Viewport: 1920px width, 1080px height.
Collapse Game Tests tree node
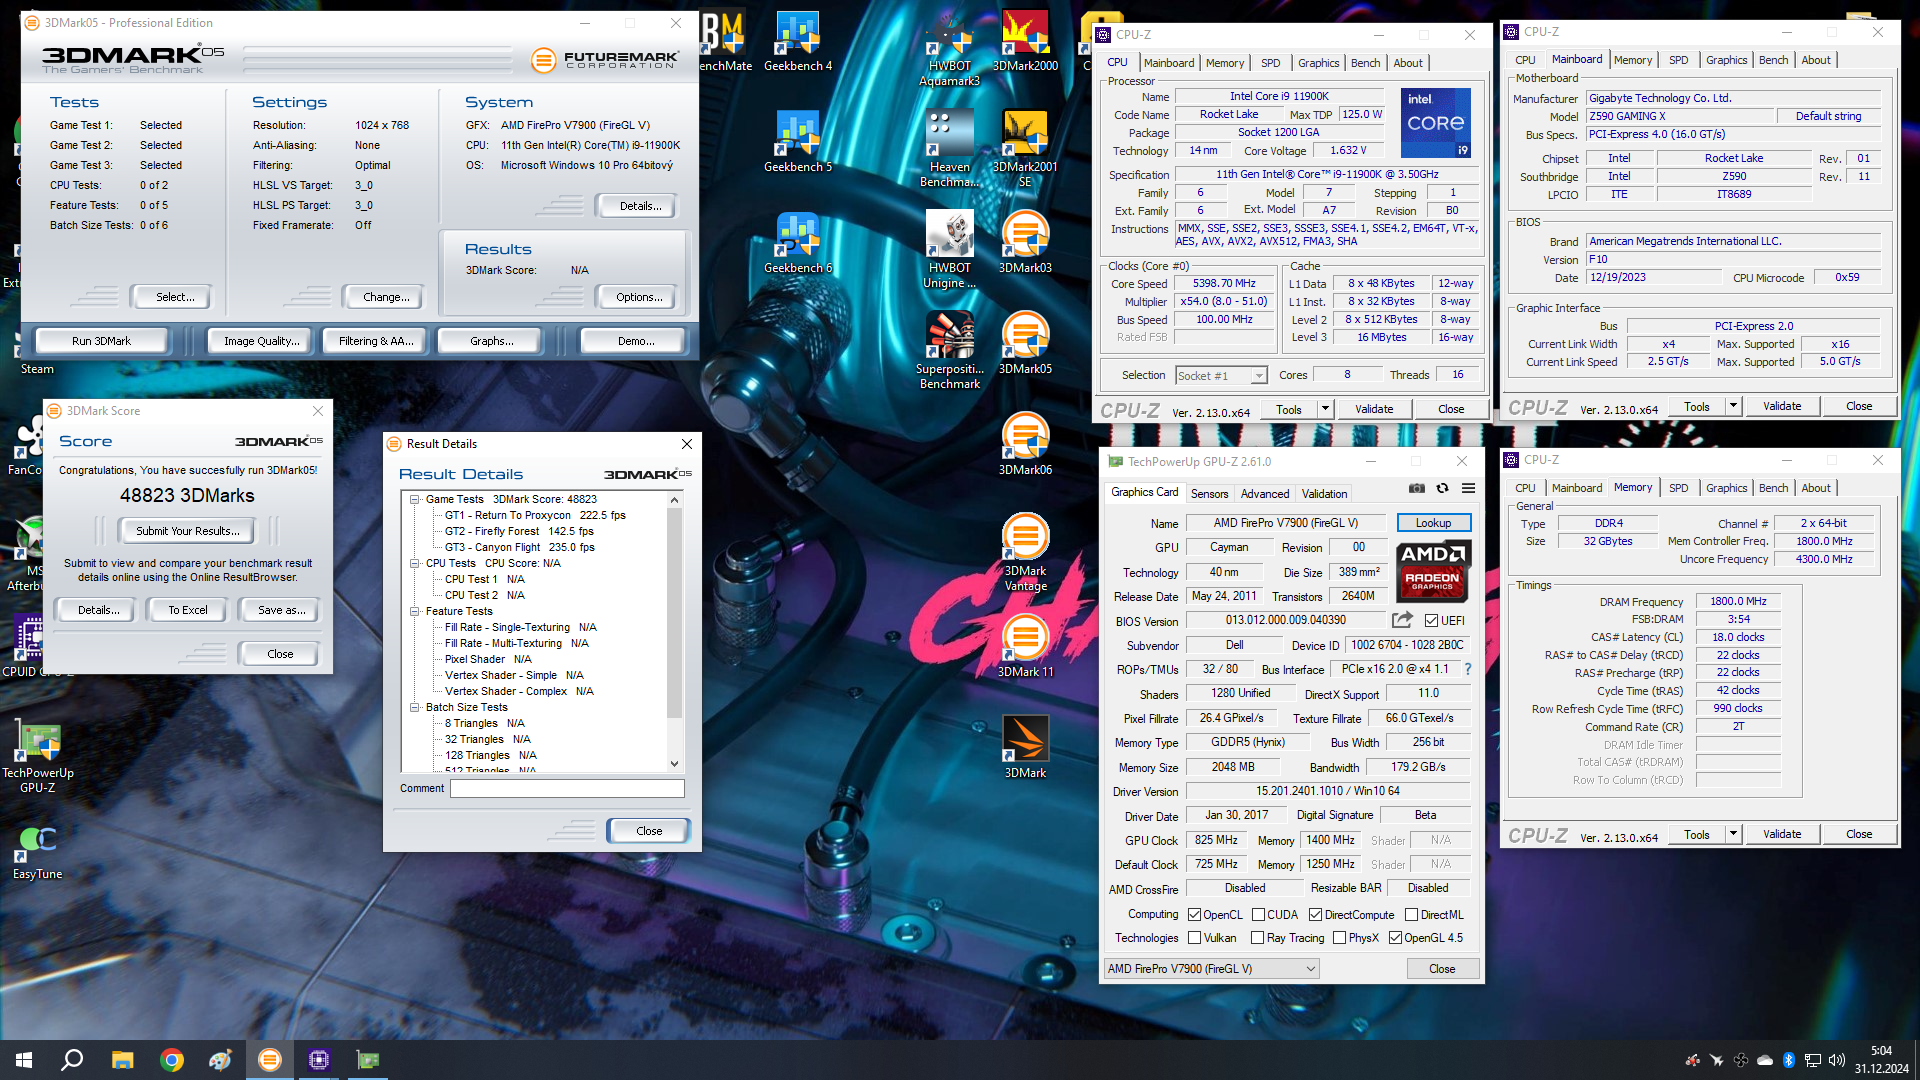414,499
